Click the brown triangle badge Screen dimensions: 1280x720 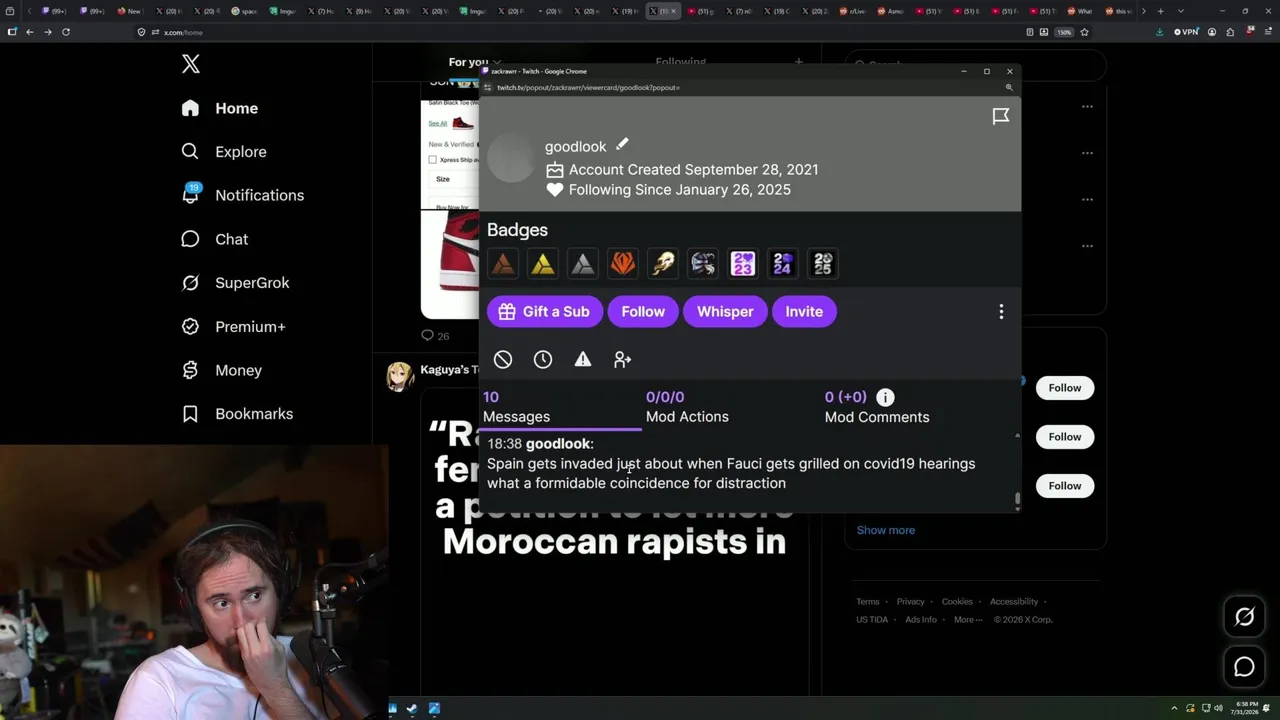503,264
